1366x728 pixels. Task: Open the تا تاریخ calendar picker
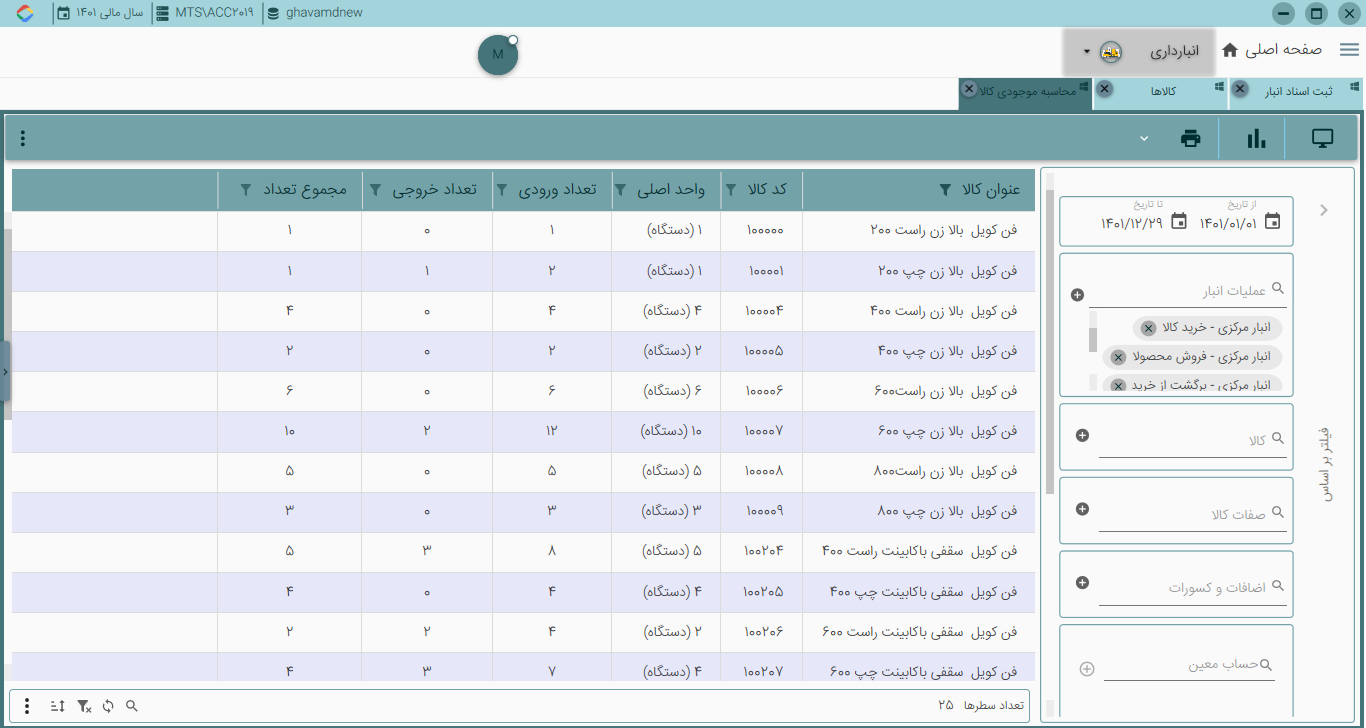[x=1179, y=221]
